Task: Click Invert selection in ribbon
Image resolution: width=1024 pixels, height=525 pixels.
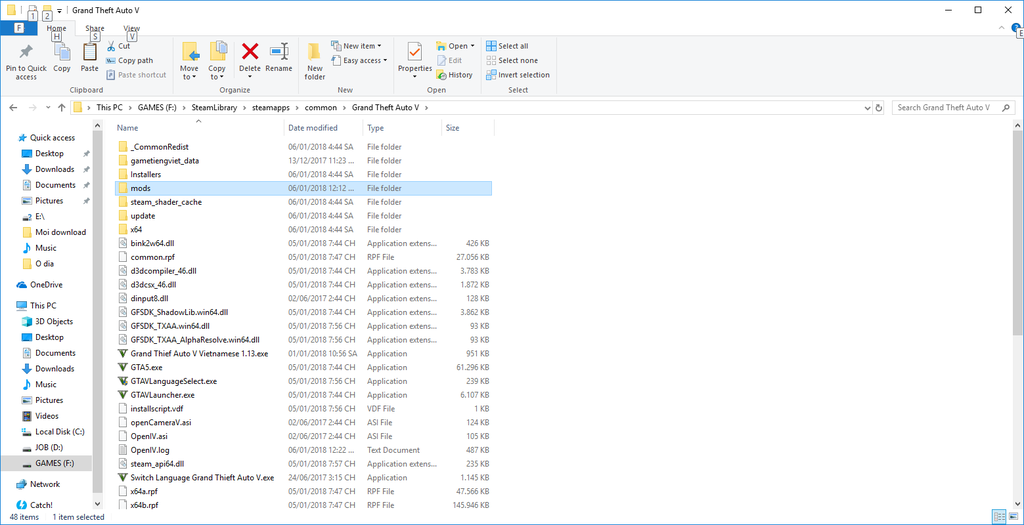Action: tap(518, 75)
